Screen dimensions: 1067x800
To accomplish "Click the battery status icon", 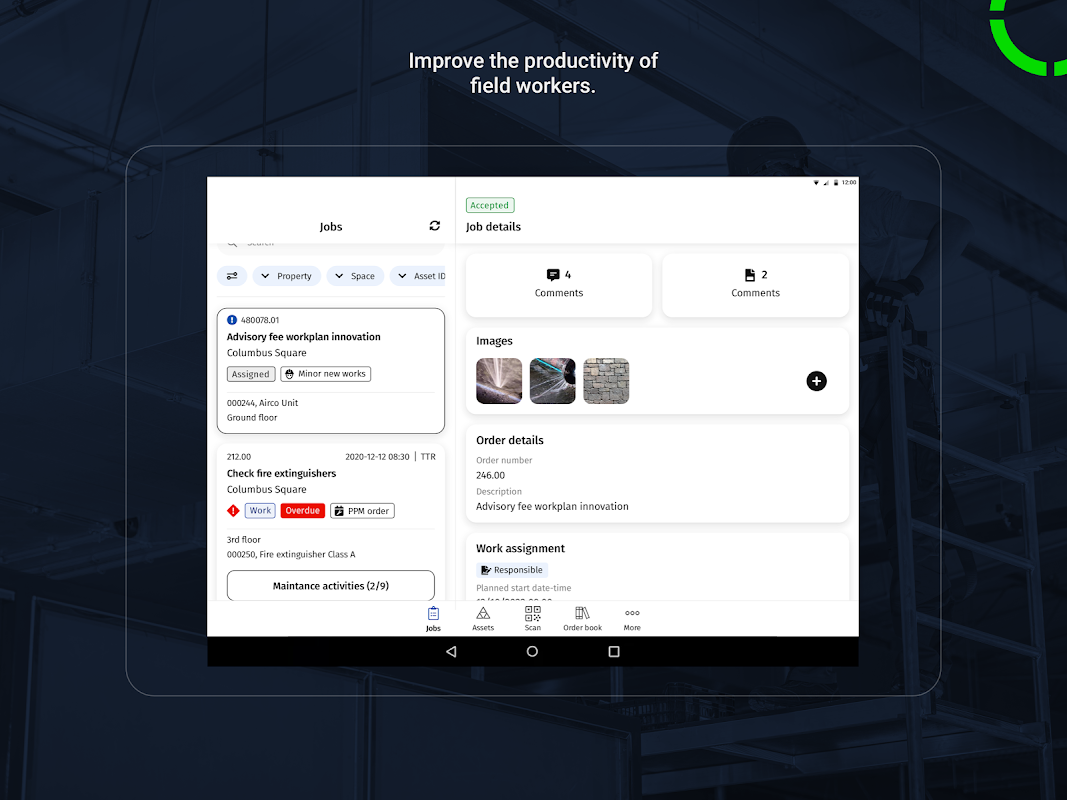I will tap(836, 182).
